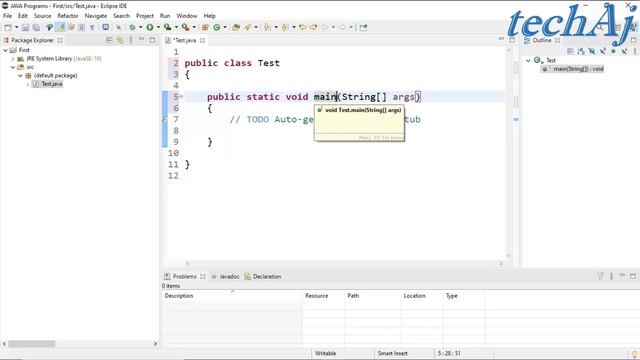Click Last Edit Location arrow icon
Image resolution: width=640 pixels, height=360 pixels.
pos(302,27)
